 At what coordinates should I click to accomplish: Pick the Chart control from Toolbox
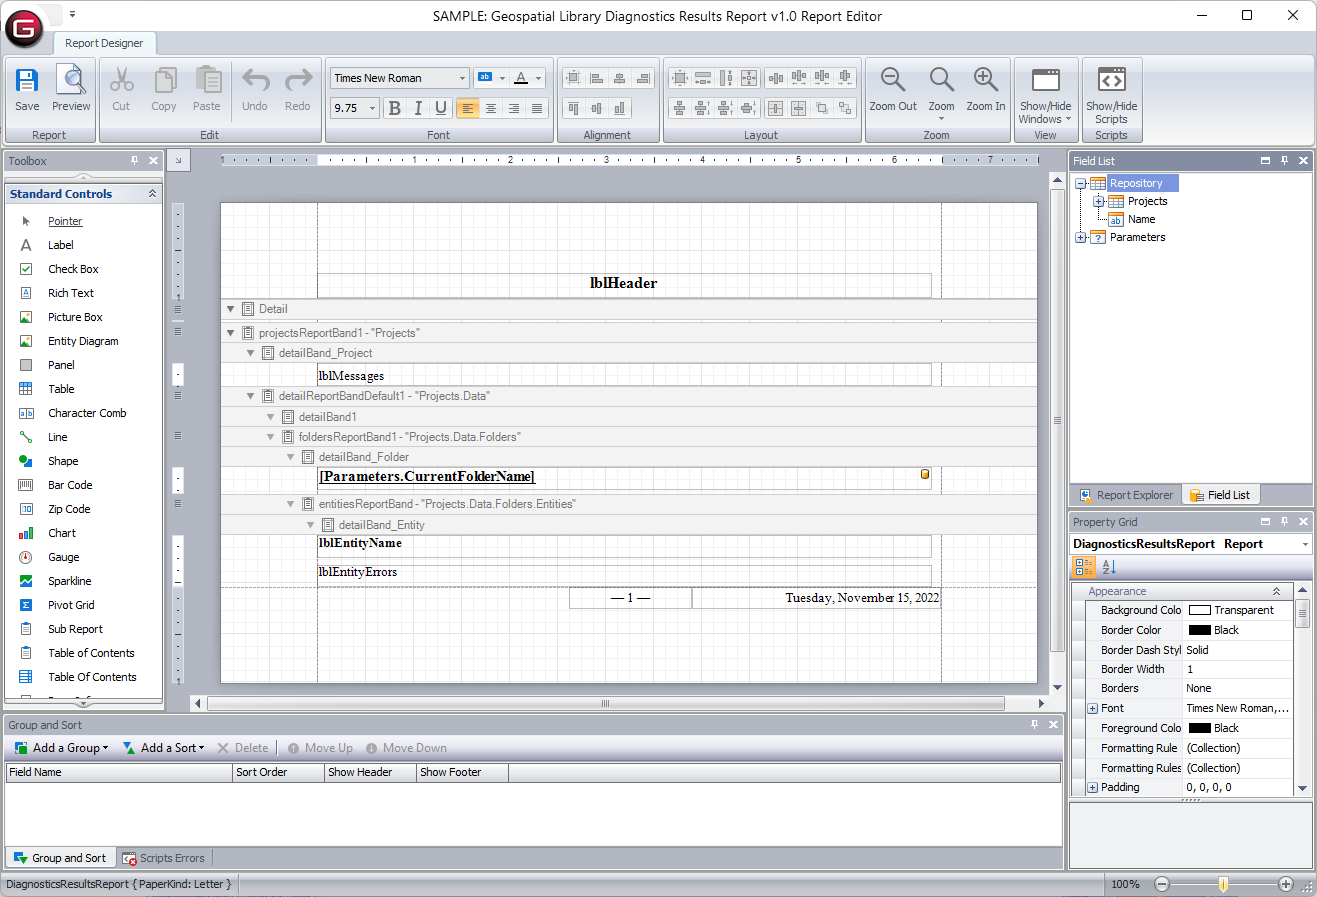click(x=62, y=533)
